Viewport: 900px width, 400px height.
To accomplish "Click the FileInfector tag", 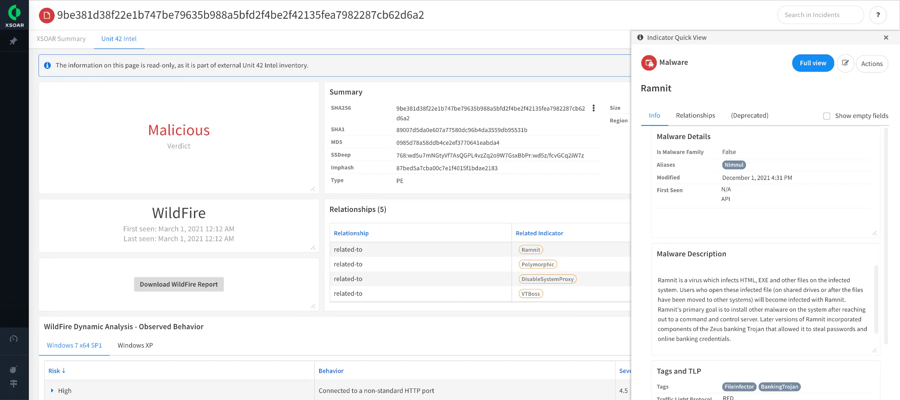I will pyautogui.click(x=739, y=387).
